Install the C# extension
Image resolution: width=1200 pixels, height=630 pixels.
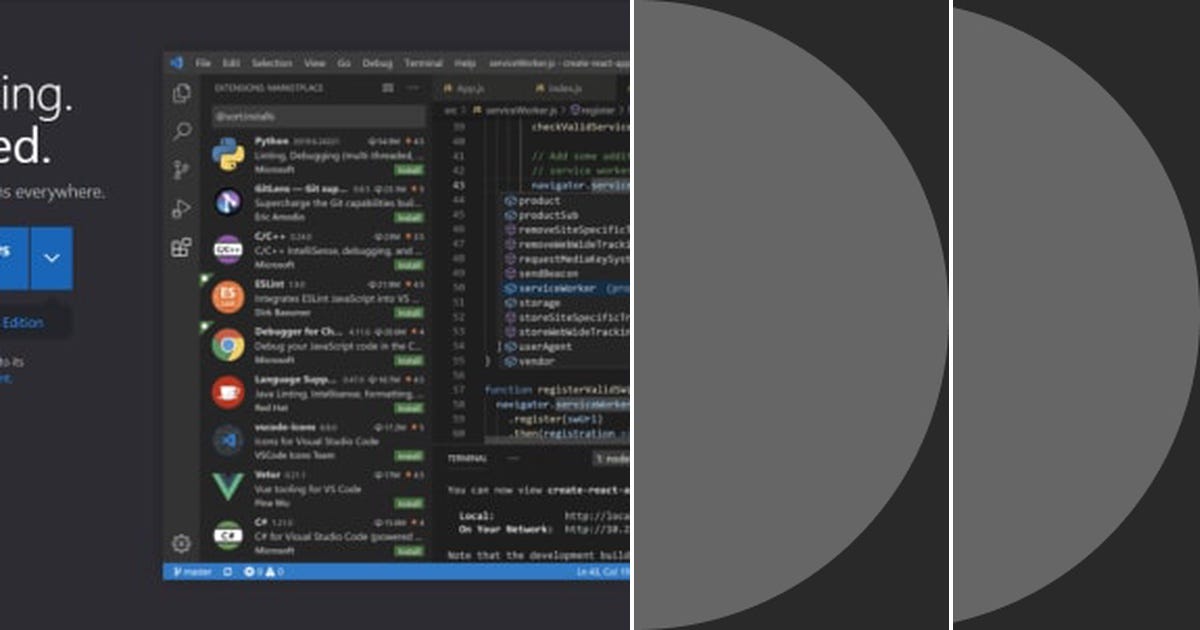(408, 550)
